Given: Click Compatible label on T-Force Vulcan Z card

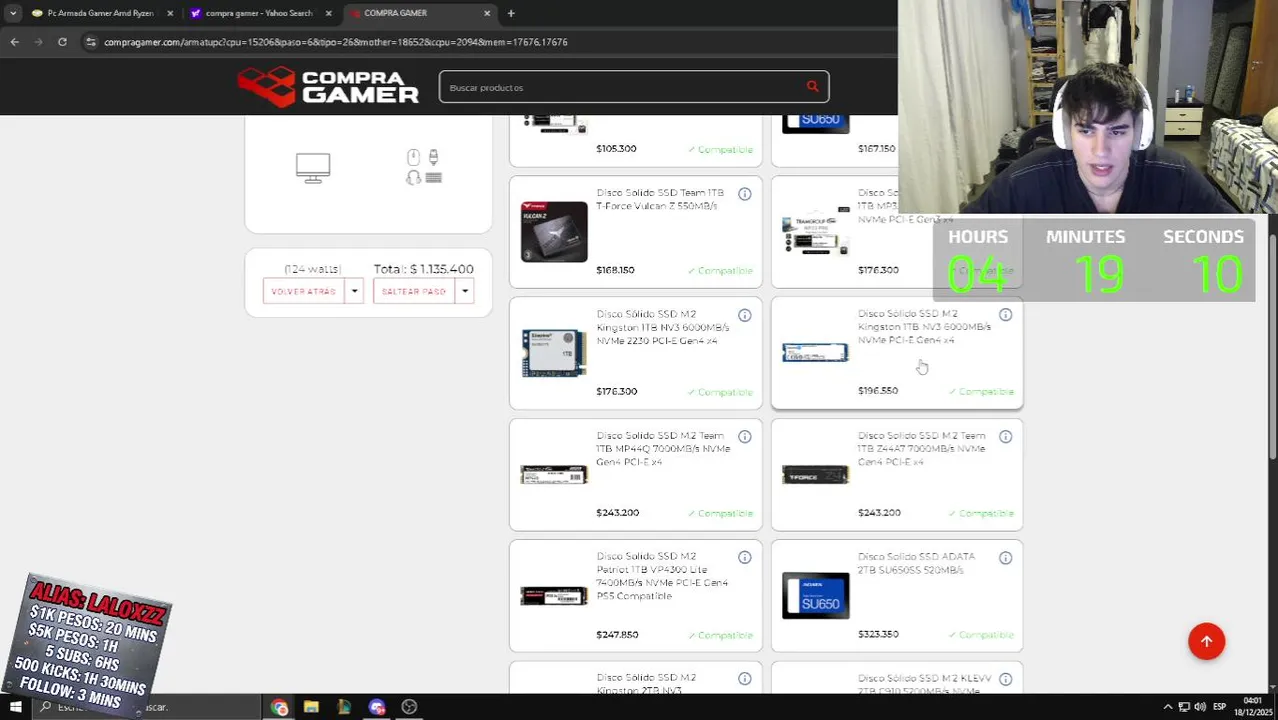Looking at the screenshot, I should click(x=720, y=270).
